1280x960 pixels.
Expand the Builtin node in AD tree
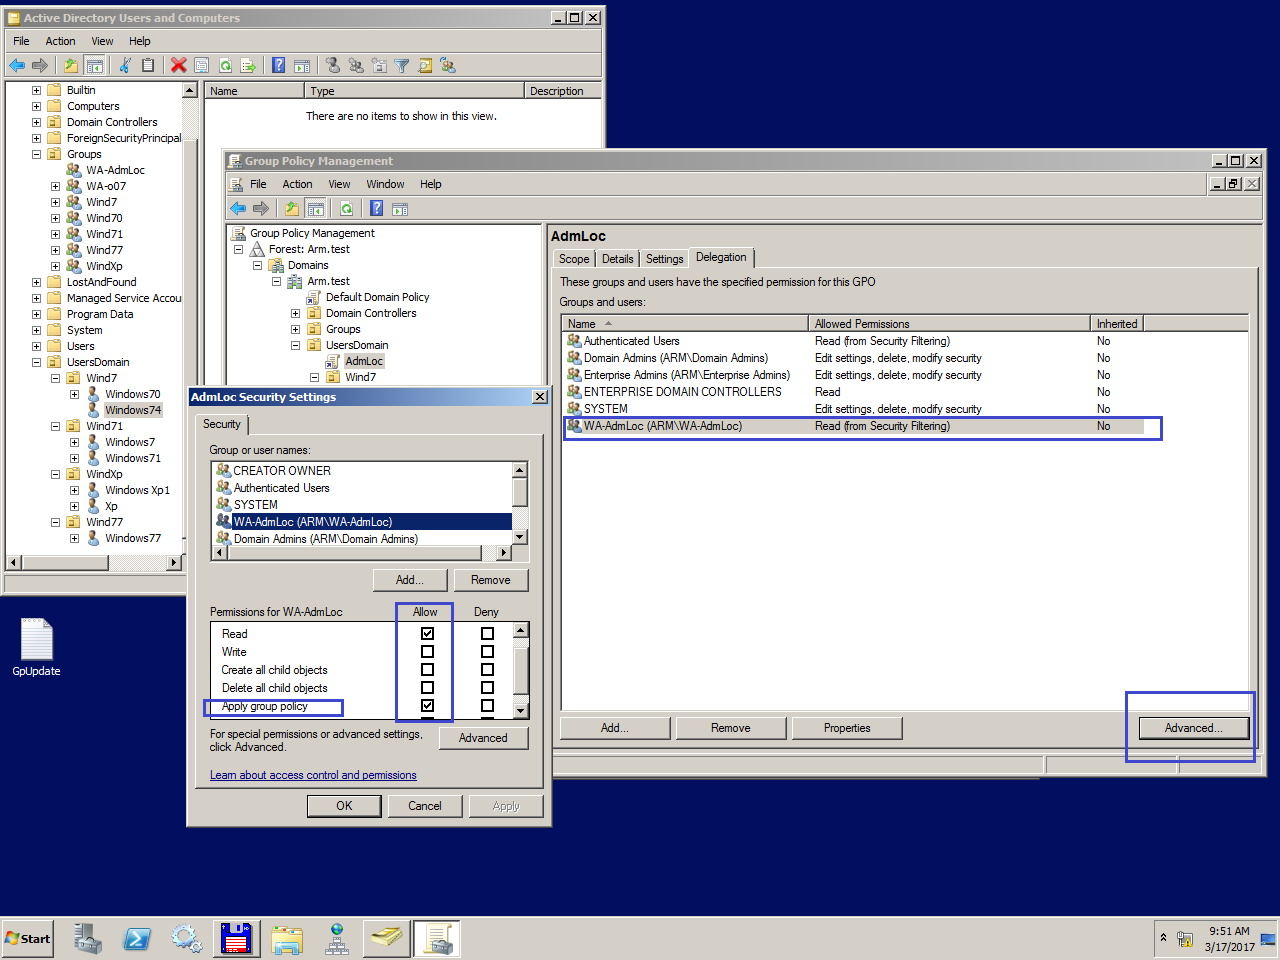click(x=36, y=90)
